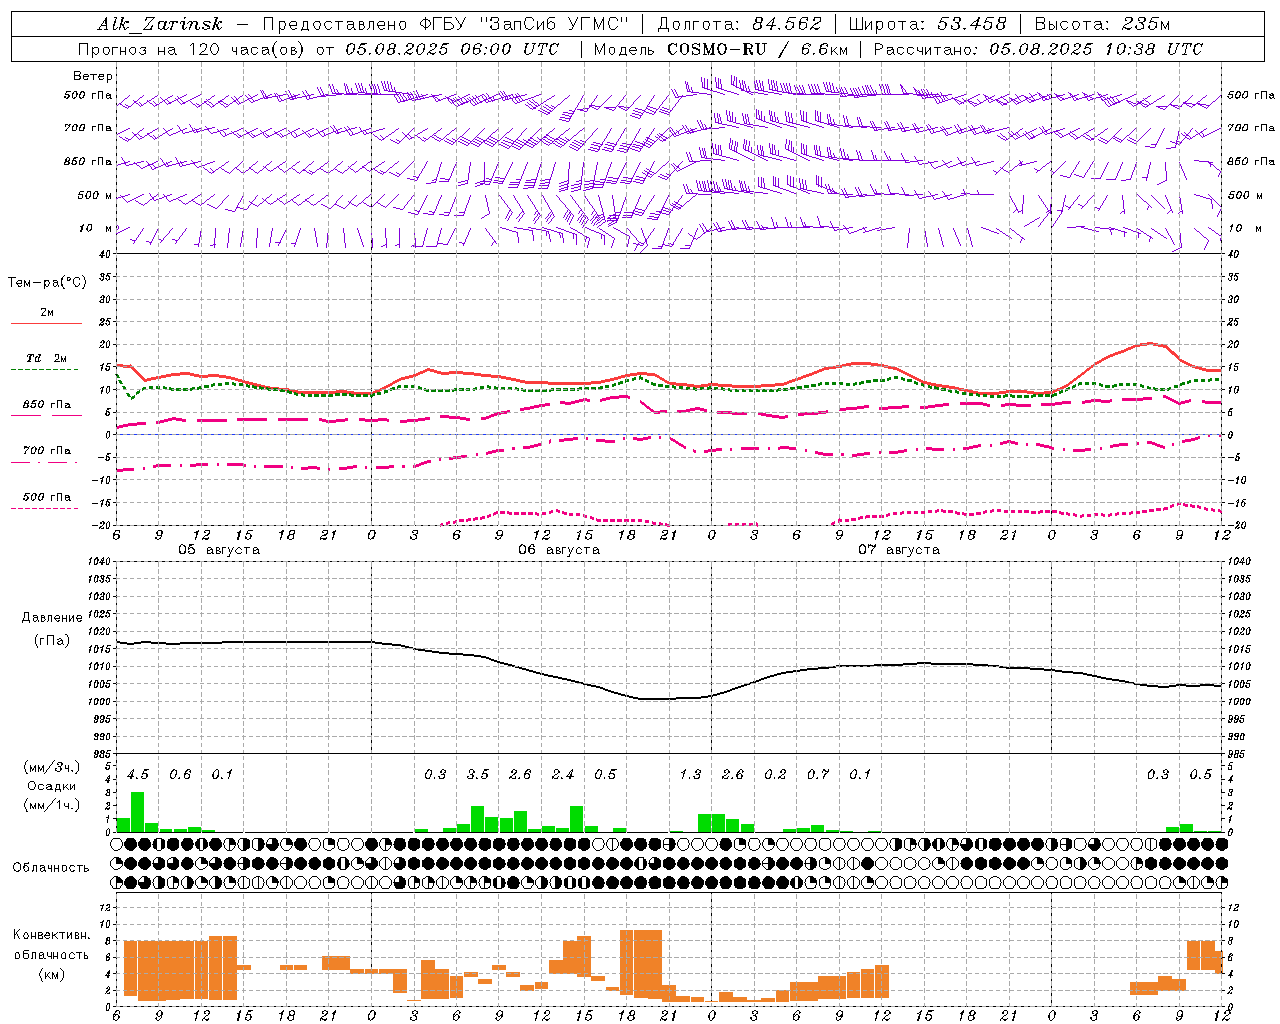Click the longitude value Долгота: 84.562

pyautogui.click(x=739, y=24)
